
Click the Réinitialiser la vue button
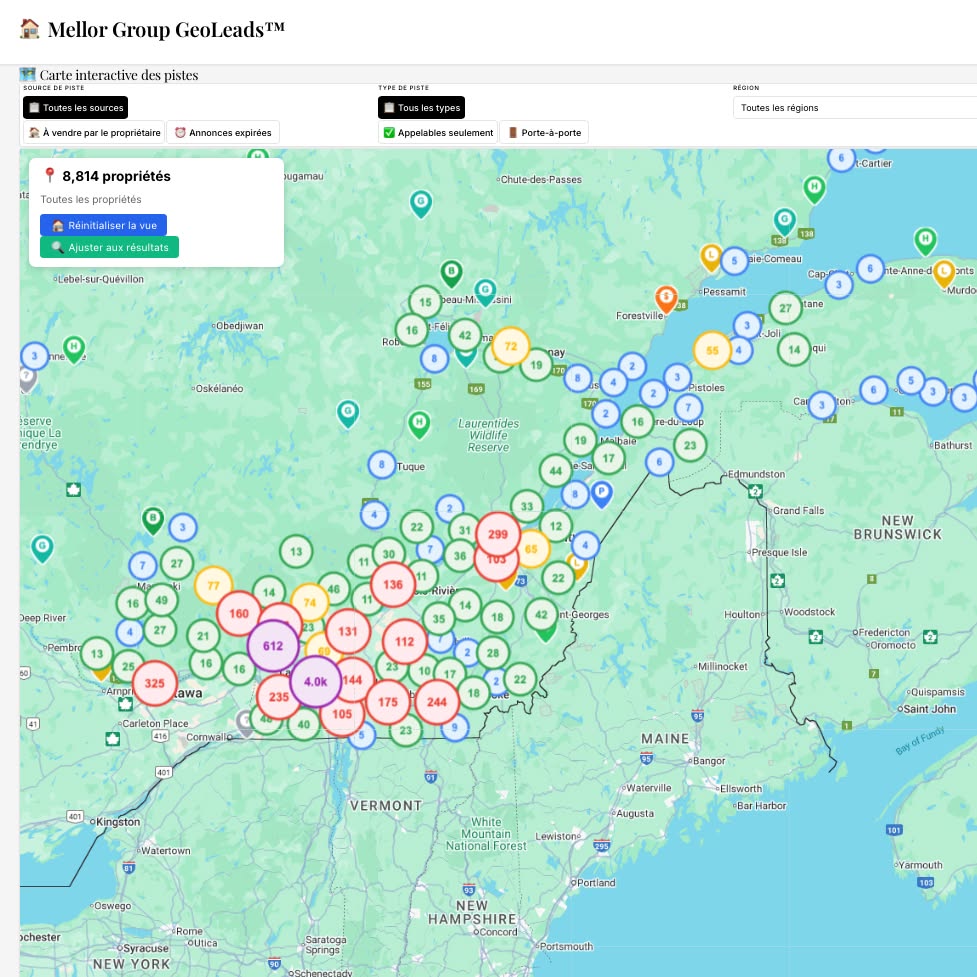[103, 225]
